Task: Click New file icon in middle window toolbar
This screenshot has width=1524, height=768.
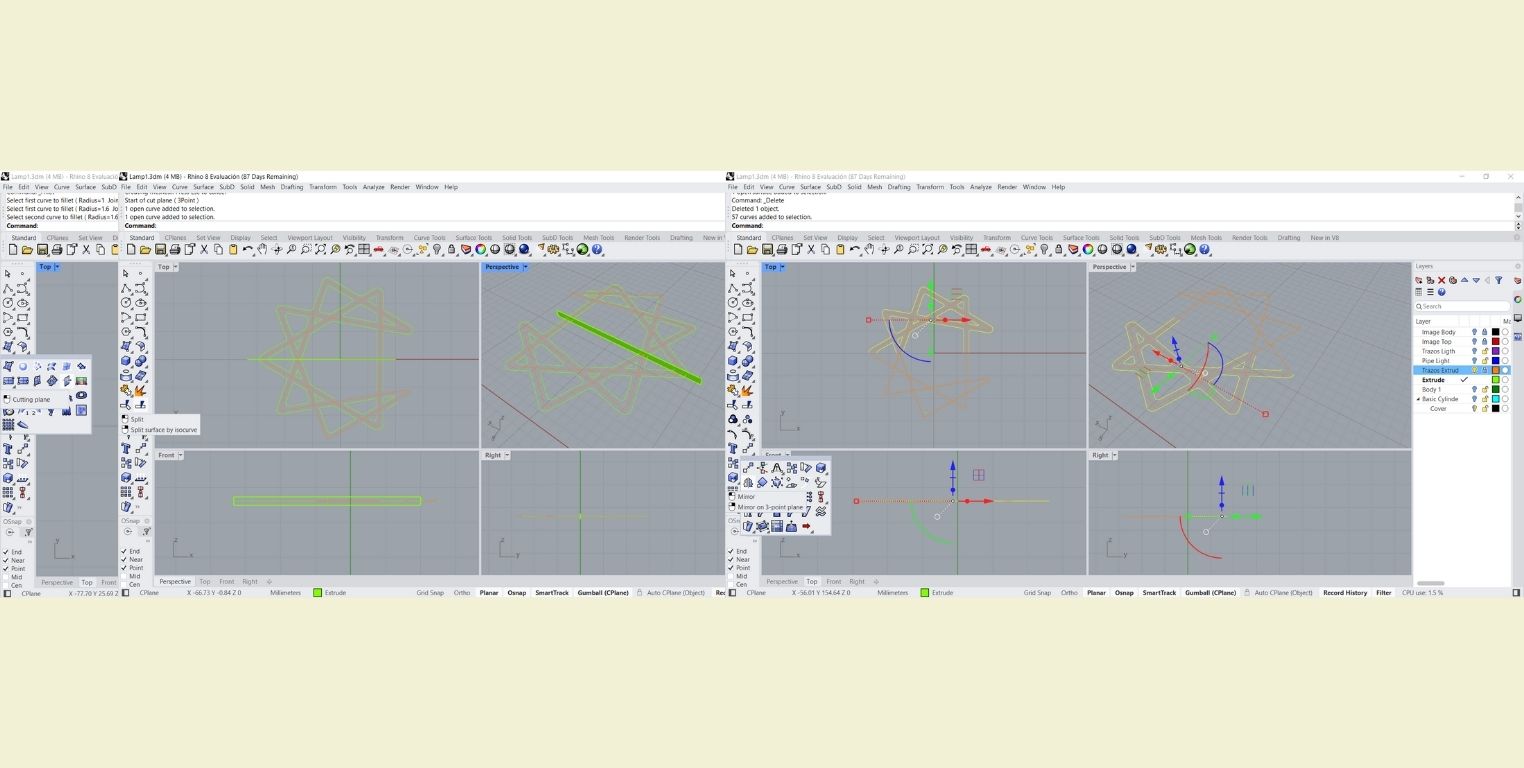Action: click(x=131, y=250)
